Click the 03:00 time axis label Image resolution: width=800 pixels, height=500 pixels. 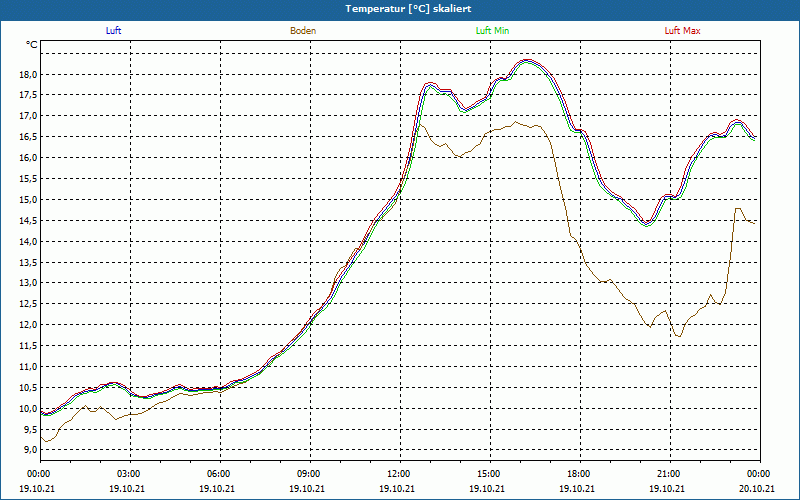[x=131, y=474]
